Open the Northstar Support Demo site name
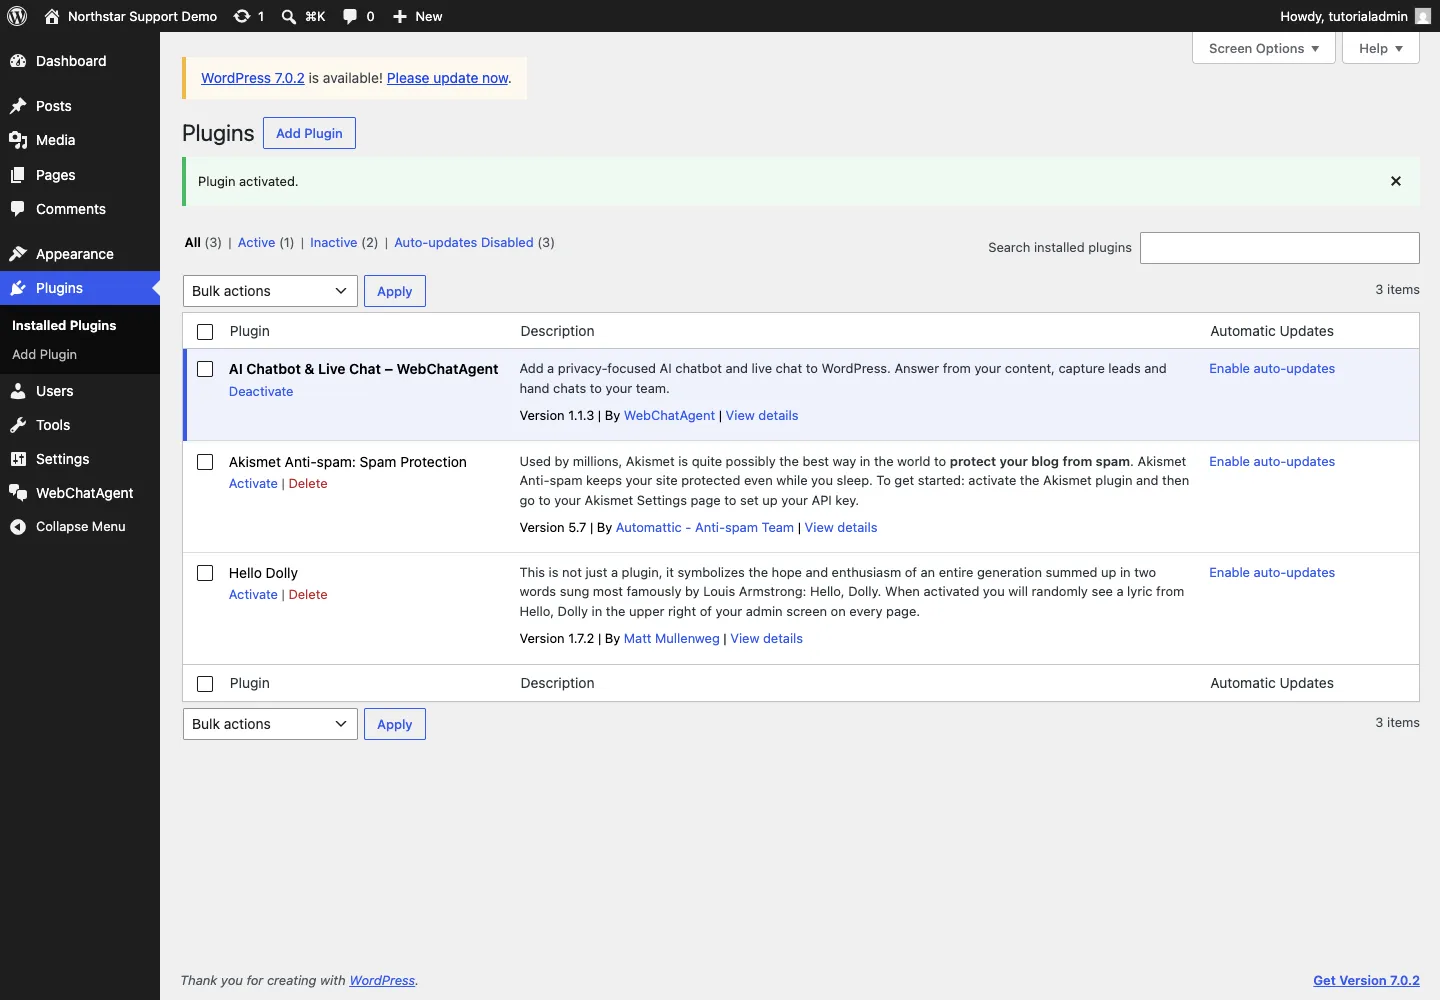 142,16
